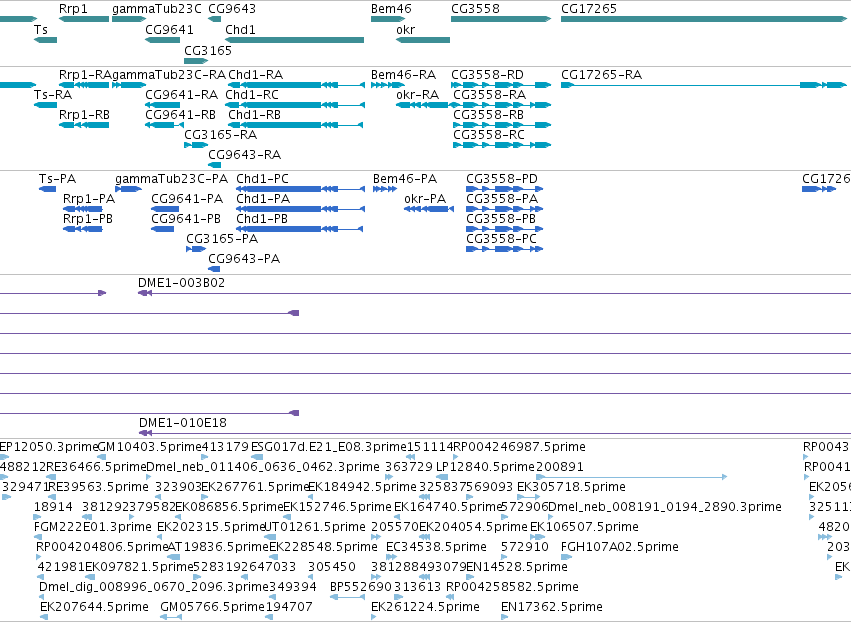
Task: Click protein gammaTub23C-PA label
Action: (x=172, y=179)
